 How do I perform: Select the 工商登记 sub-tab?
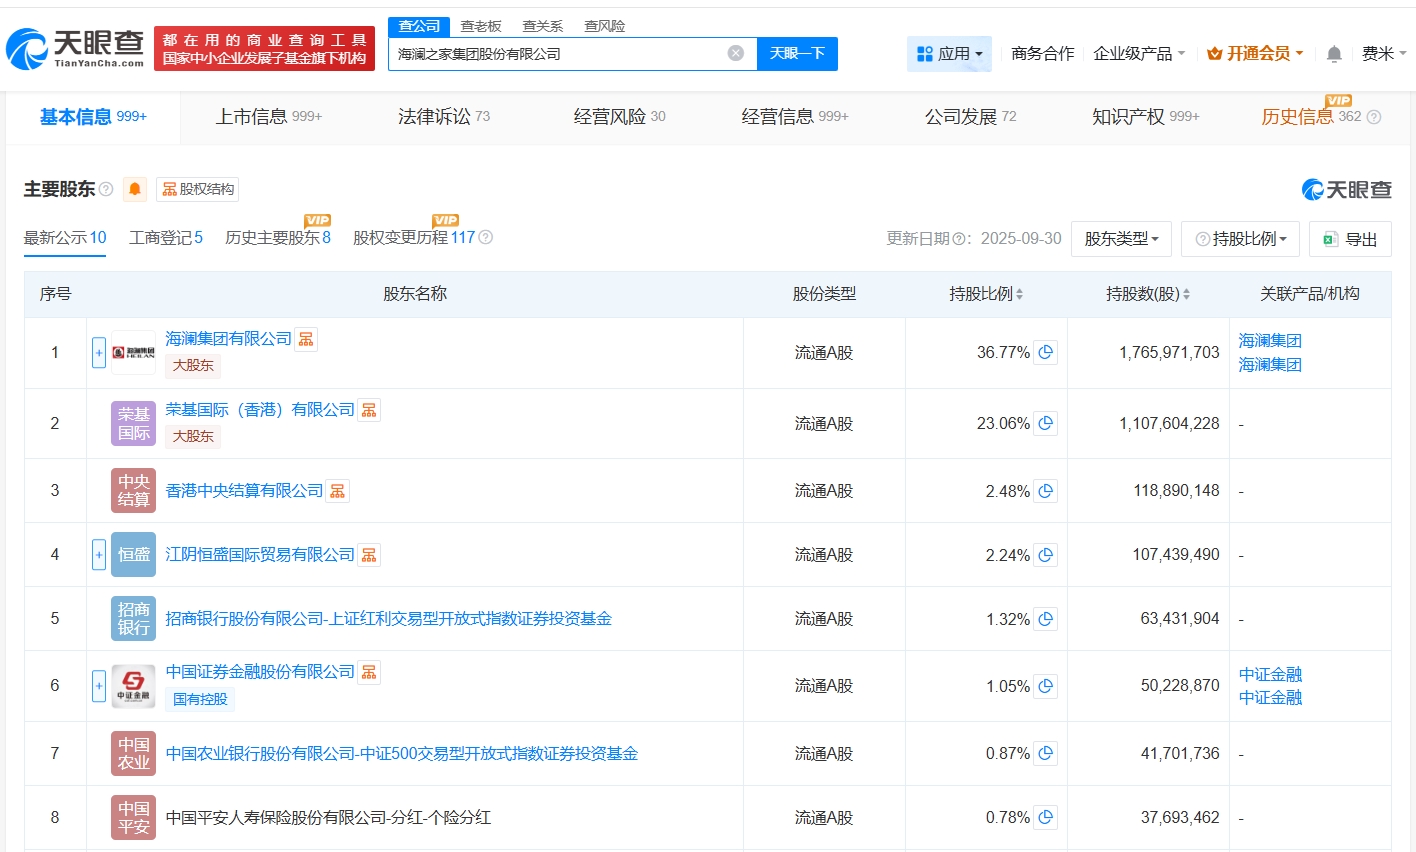click(165, 238)
